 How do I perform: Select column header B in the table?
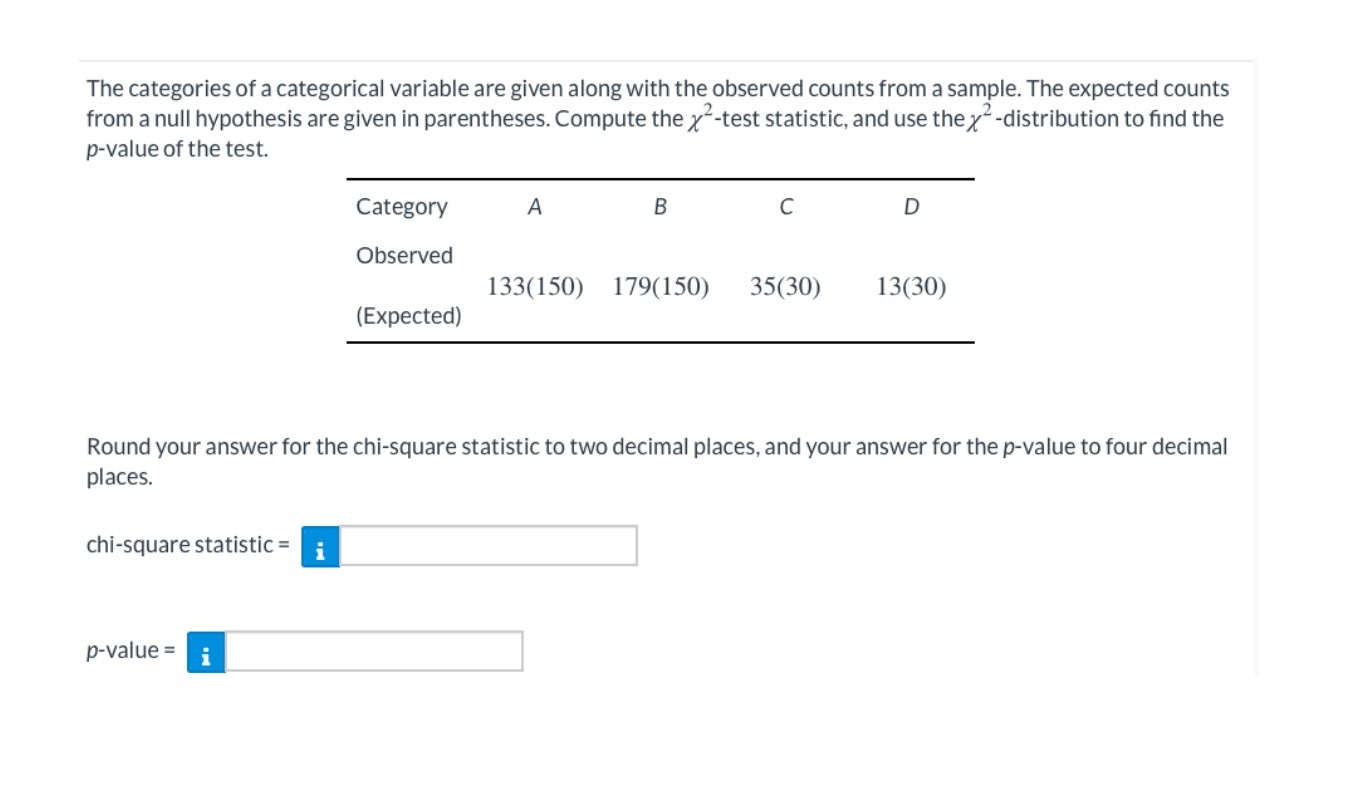pos(660,207)
